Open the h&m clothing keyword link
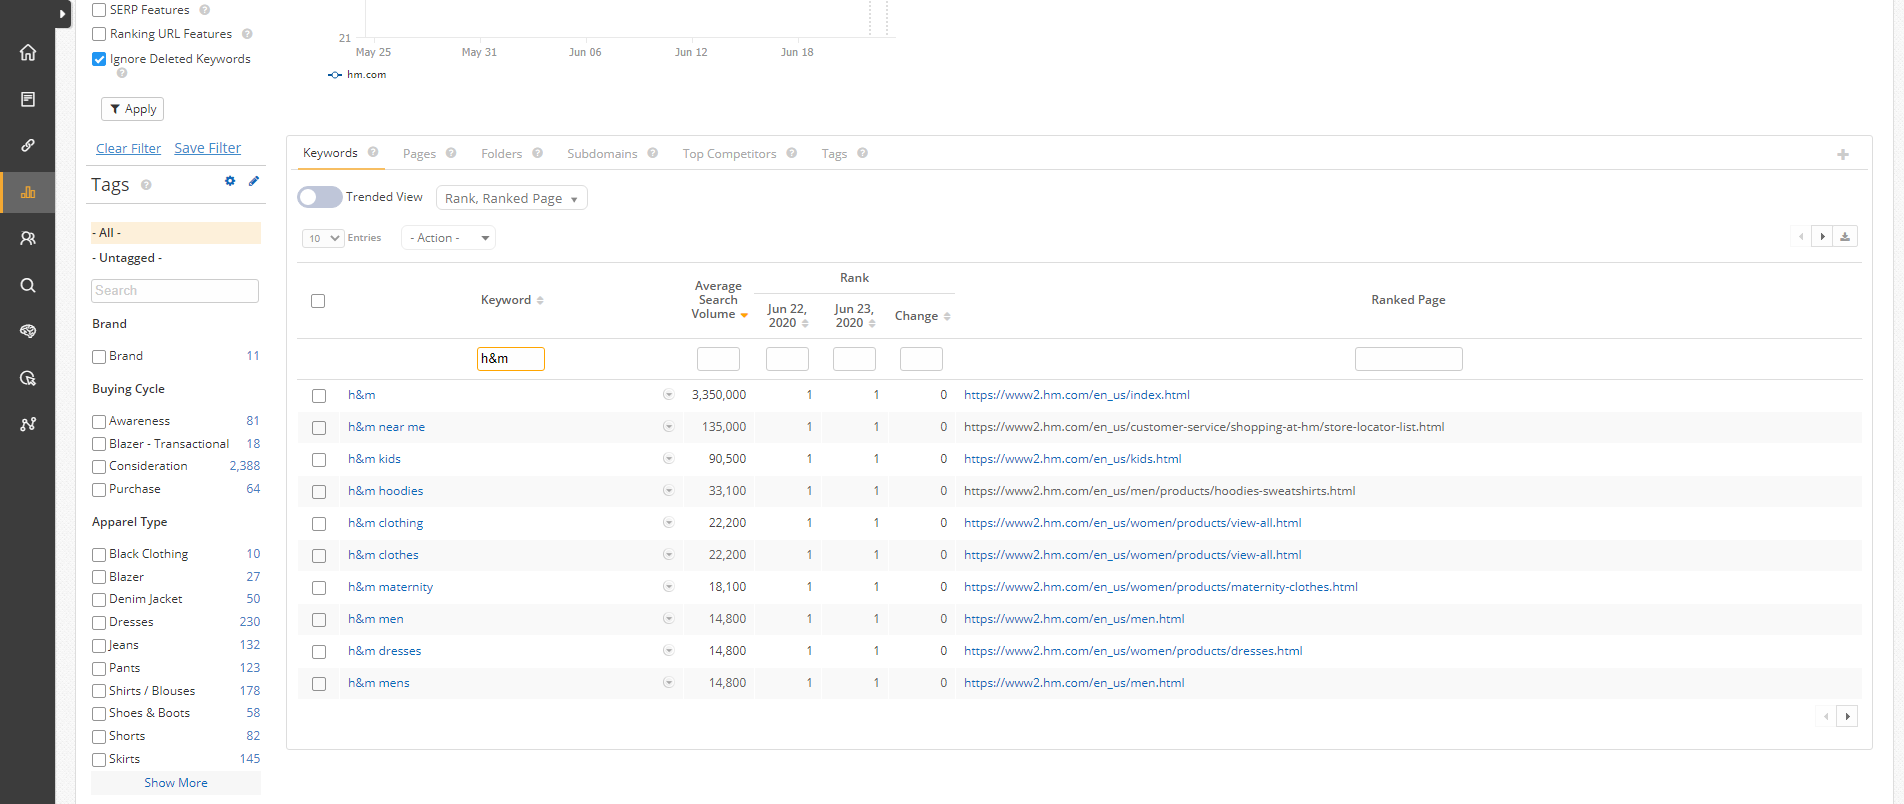 [386, 523]
